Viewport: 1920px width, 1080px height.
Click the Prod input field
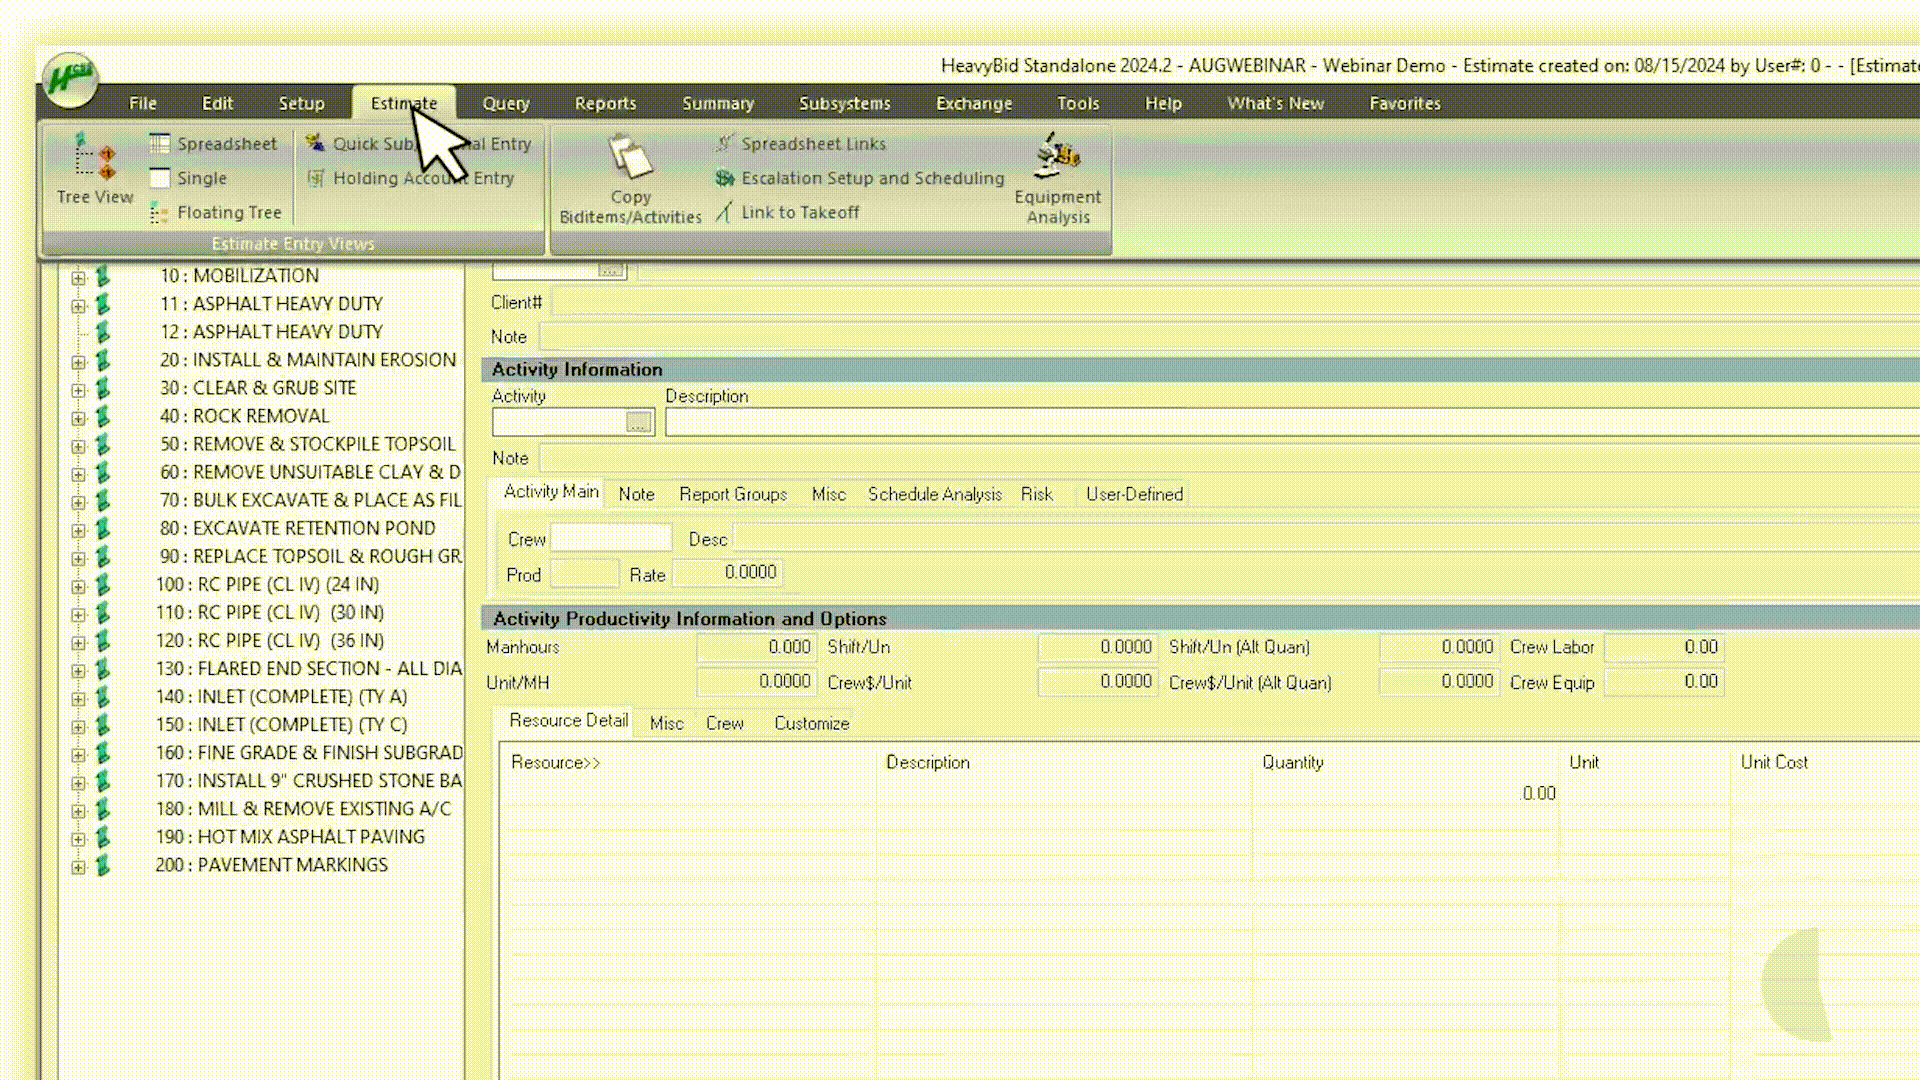584,574
